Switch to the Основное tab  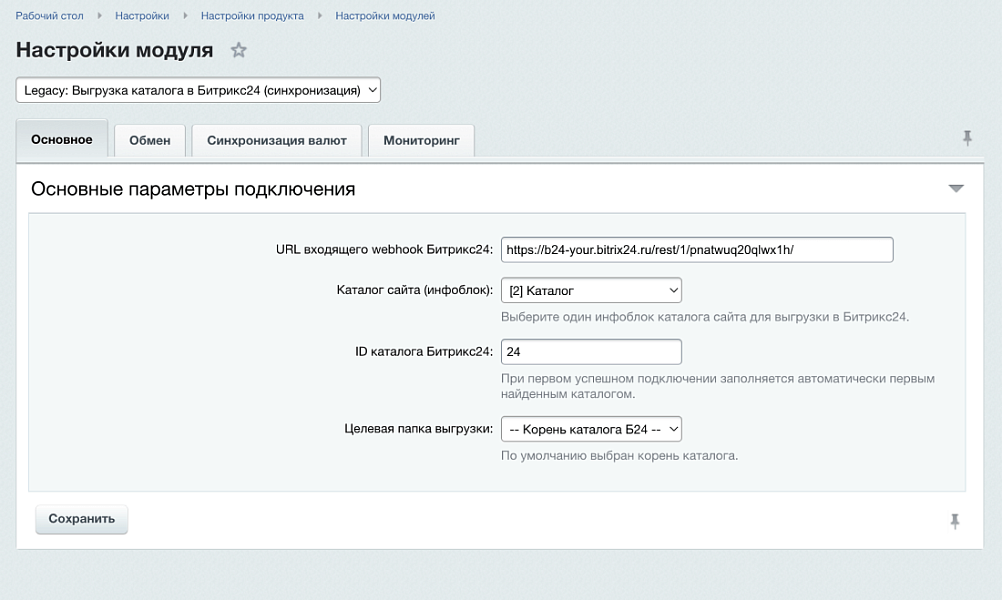(62, 140)
